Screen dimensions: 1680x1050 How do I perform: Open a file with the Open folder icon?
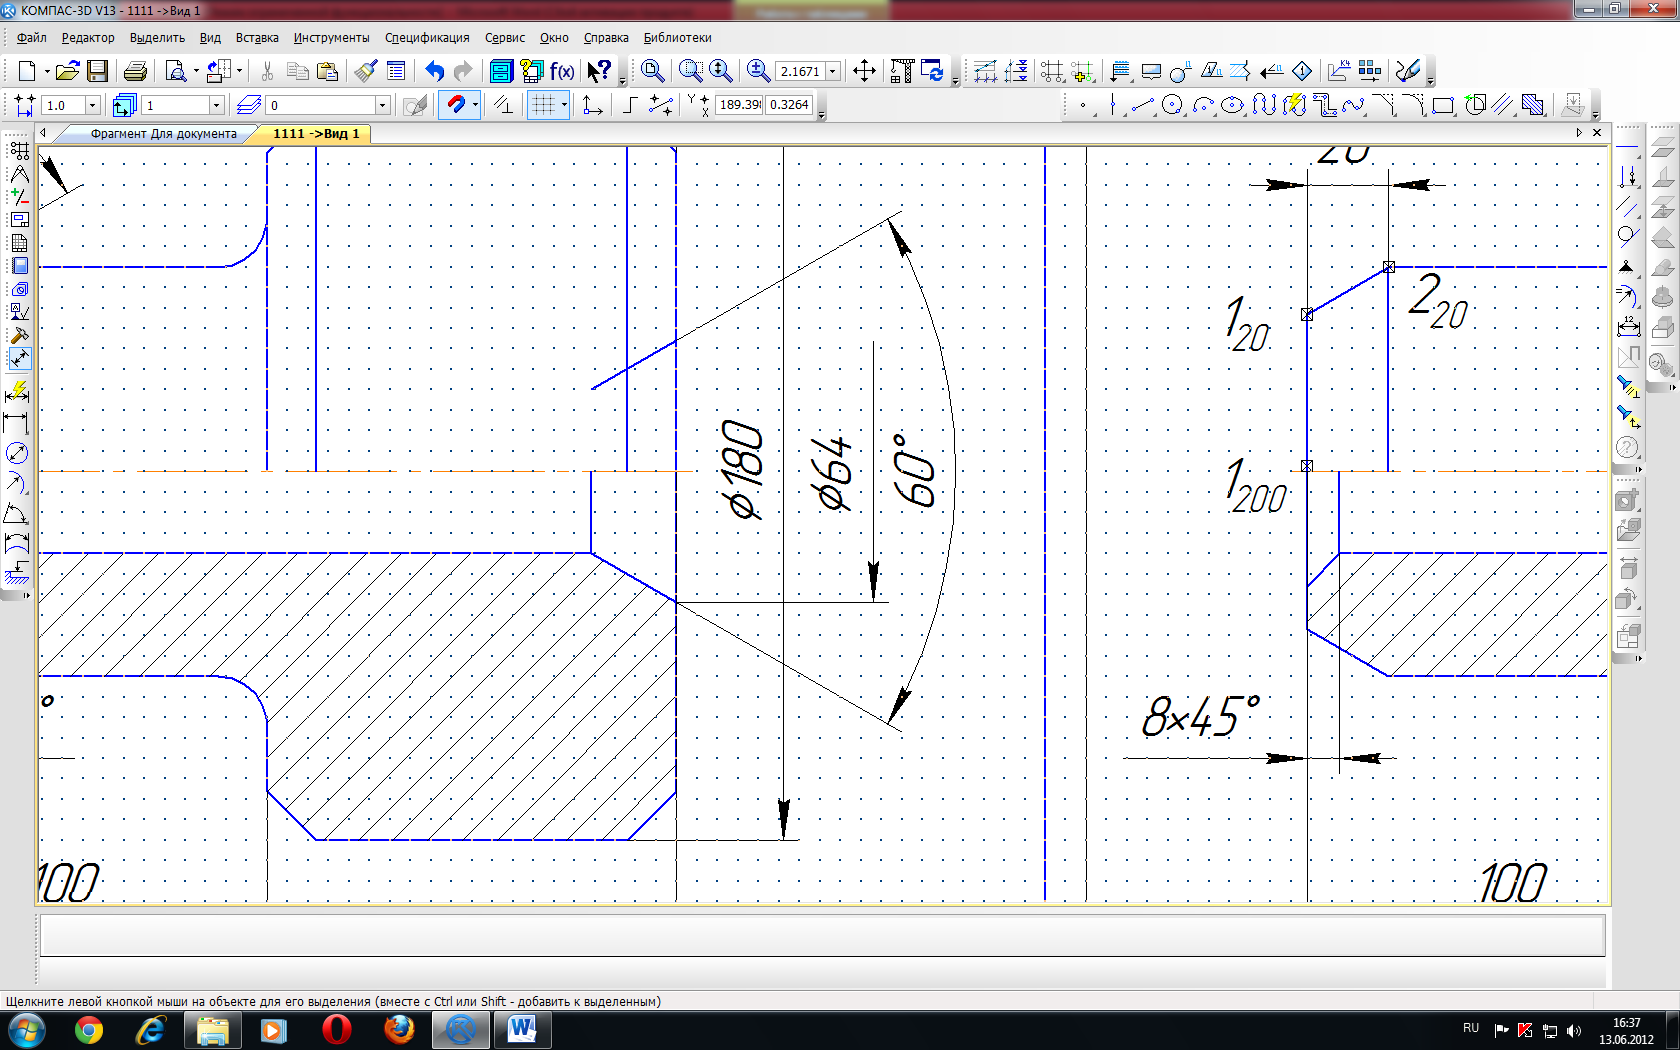[67, 71]
